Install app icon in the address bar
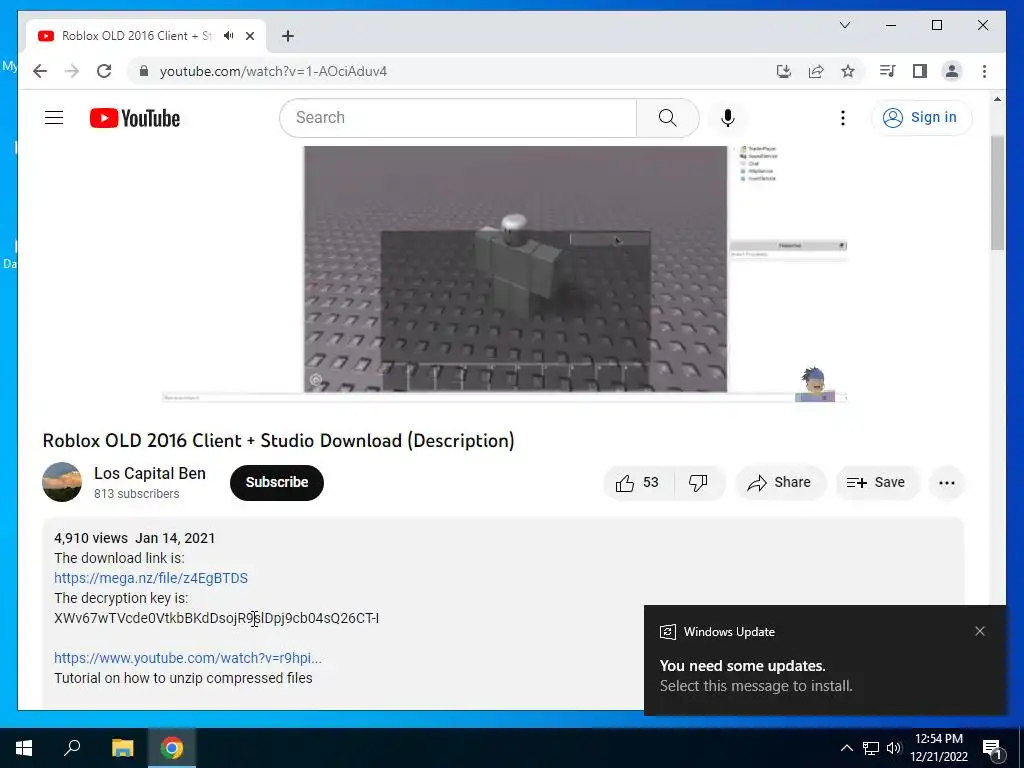This screenshot has height=768, width=1024. coord(784,71)
